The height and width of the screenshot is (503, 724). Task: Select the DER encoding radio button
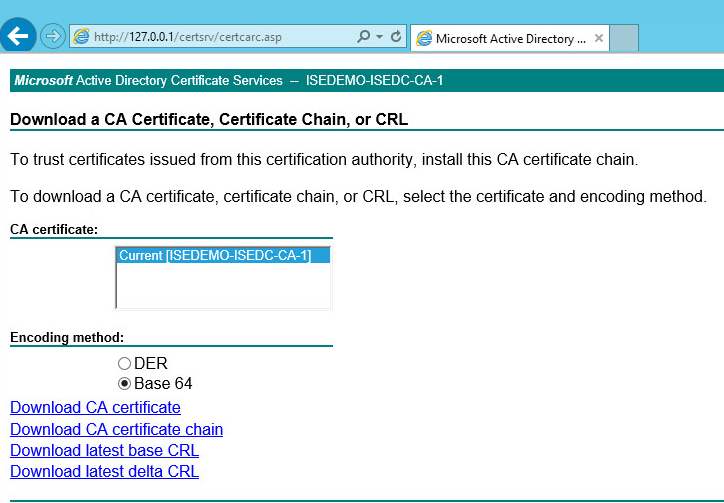coord(124,364)
